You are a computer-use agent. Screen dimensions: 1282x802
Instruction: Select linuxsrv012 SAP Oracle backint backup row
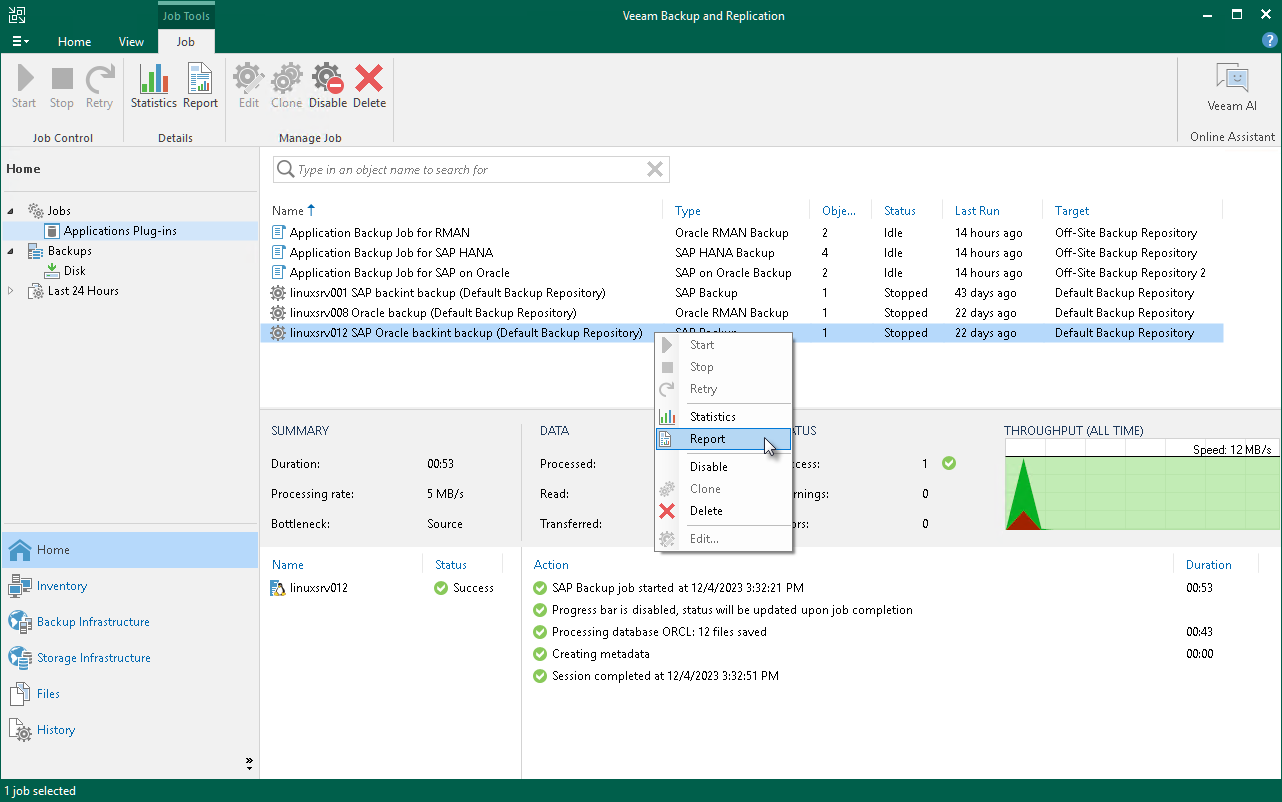[741, 333]
